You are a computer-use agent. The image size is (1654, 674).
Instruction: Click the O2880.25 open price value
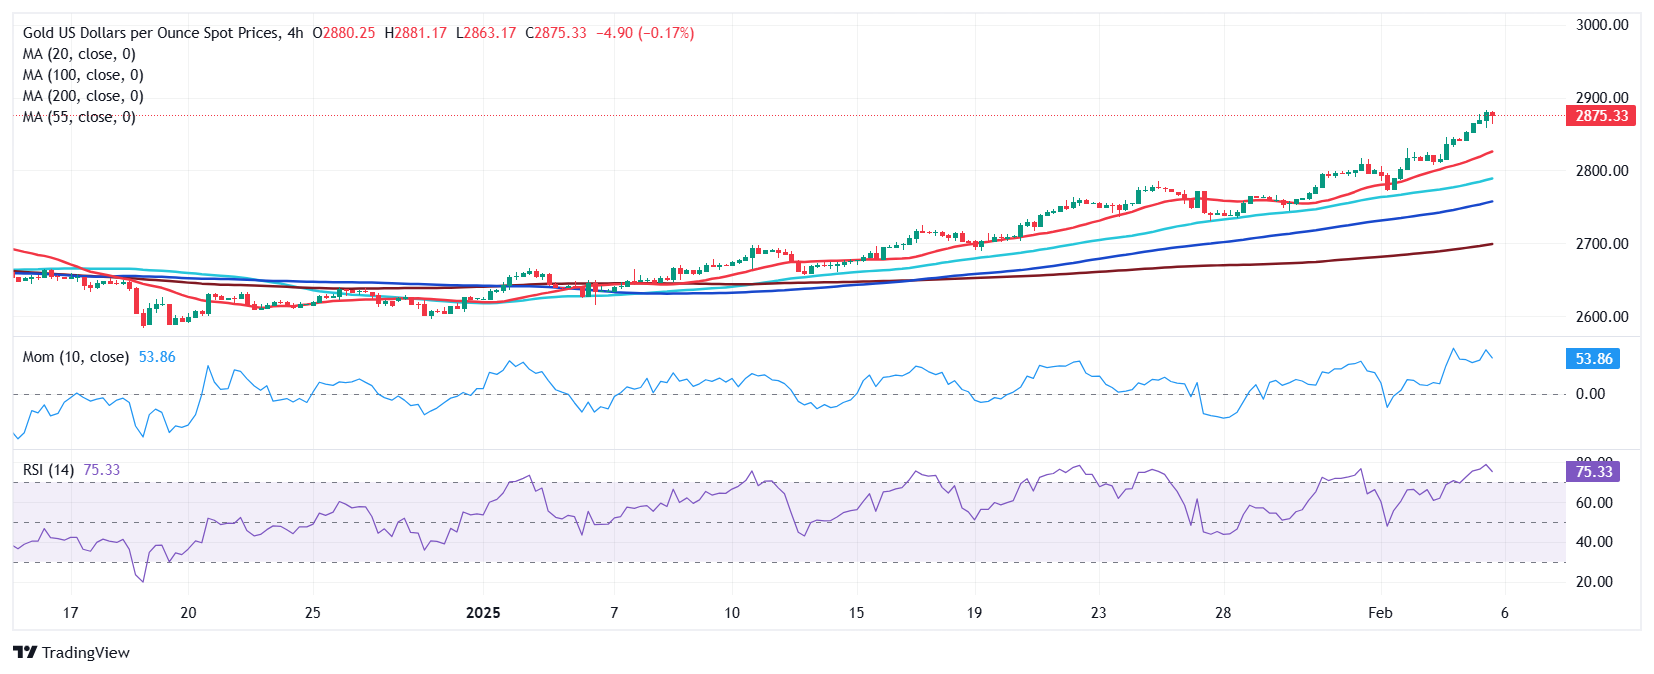pos(344,33)
